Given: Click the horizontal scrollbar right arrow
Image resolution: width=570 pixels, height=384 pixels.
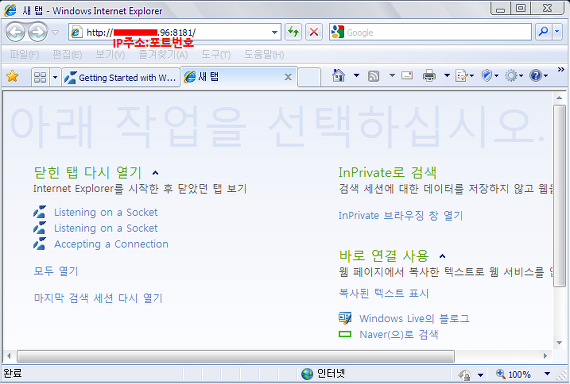Looking at the screenshot, I should tap(545, 356).
